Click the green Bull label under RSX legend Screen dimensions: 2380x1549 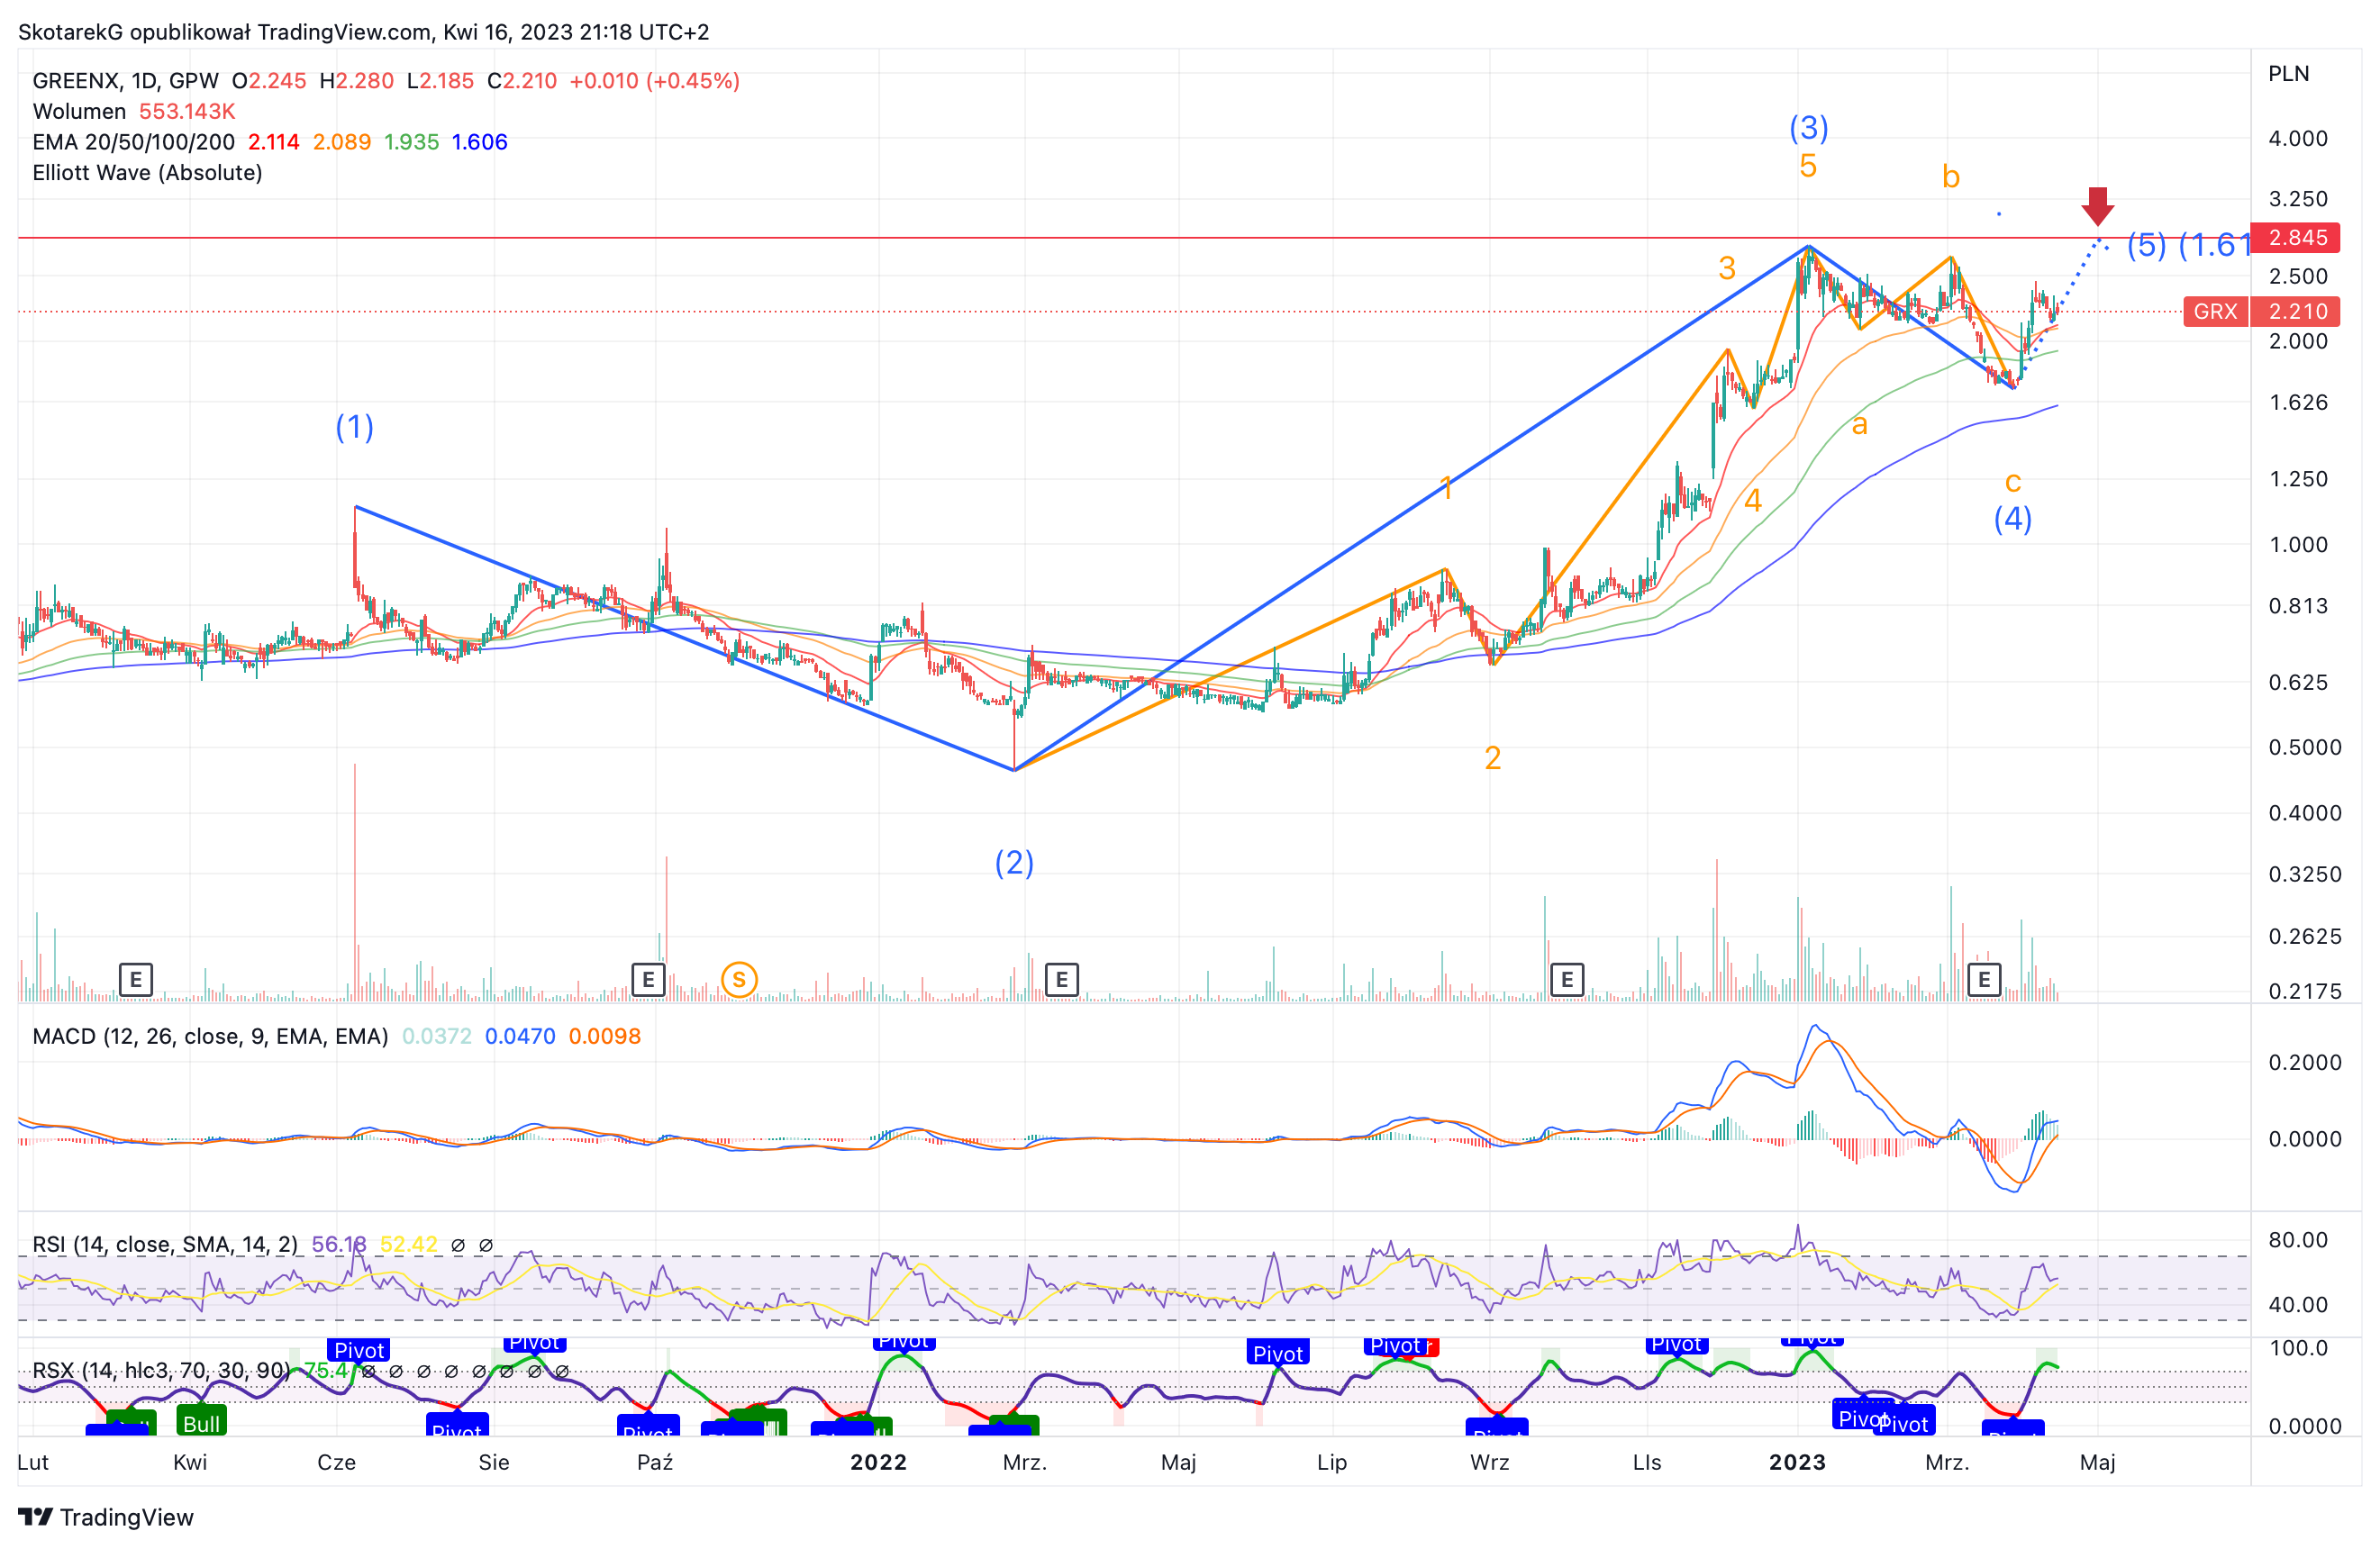tap(201, 1422)
